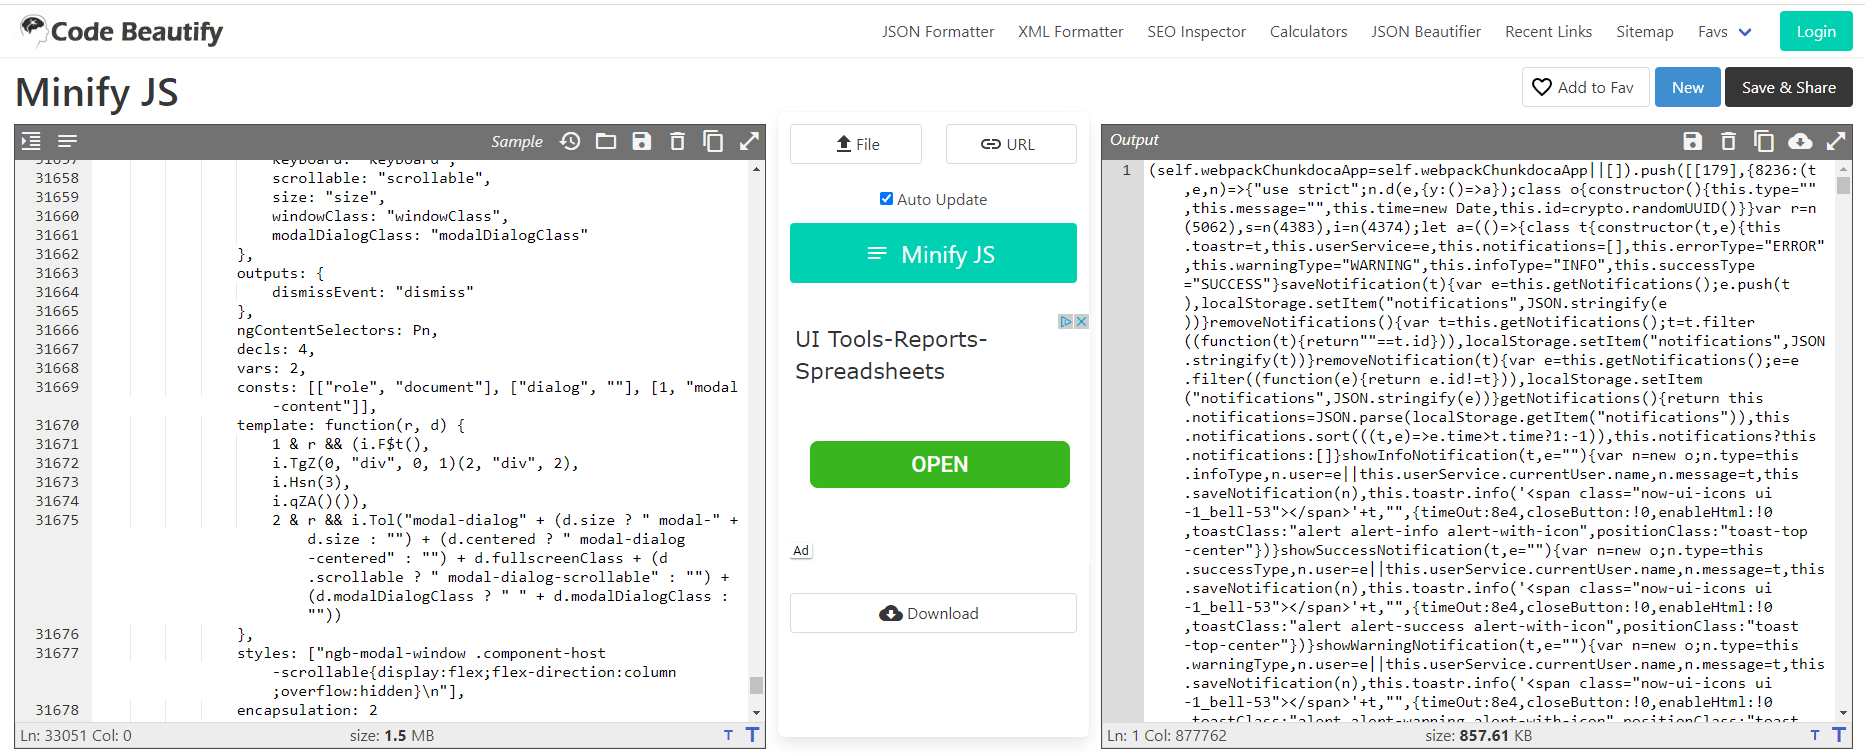Image resolution: width=1865 pixels, height=754 pixels.
Task: Click the word wrap lines icon in input toolbar
Action: 67,141
